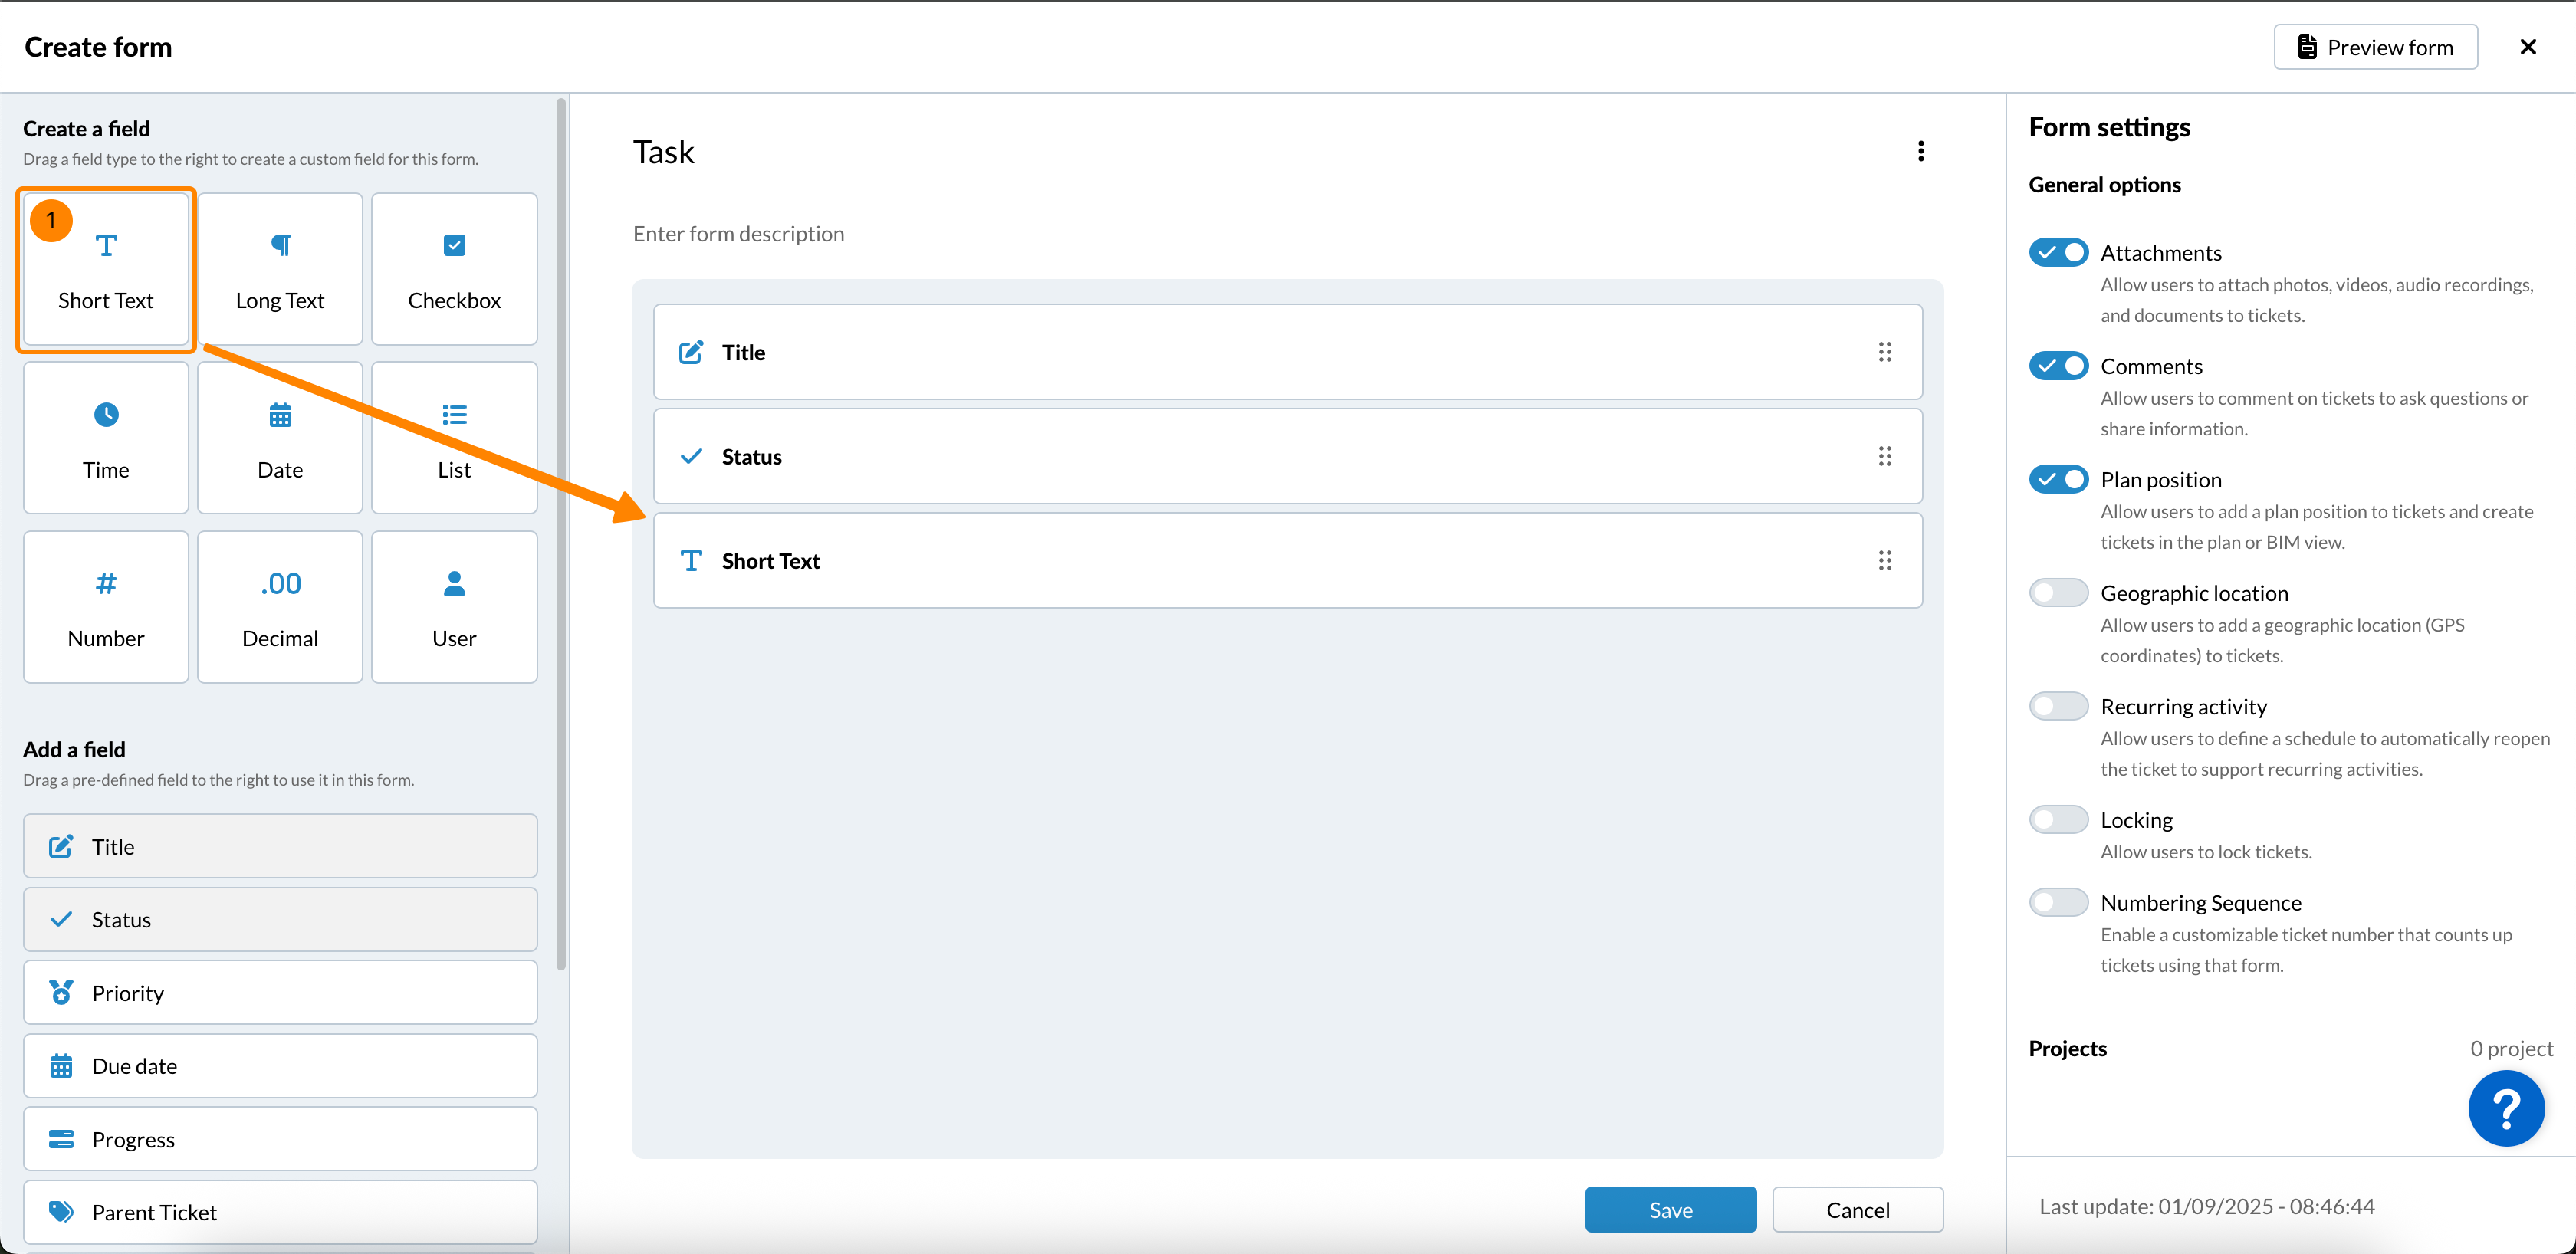
Task: Open the Preview form button
Action: (x=2375, y=47)
